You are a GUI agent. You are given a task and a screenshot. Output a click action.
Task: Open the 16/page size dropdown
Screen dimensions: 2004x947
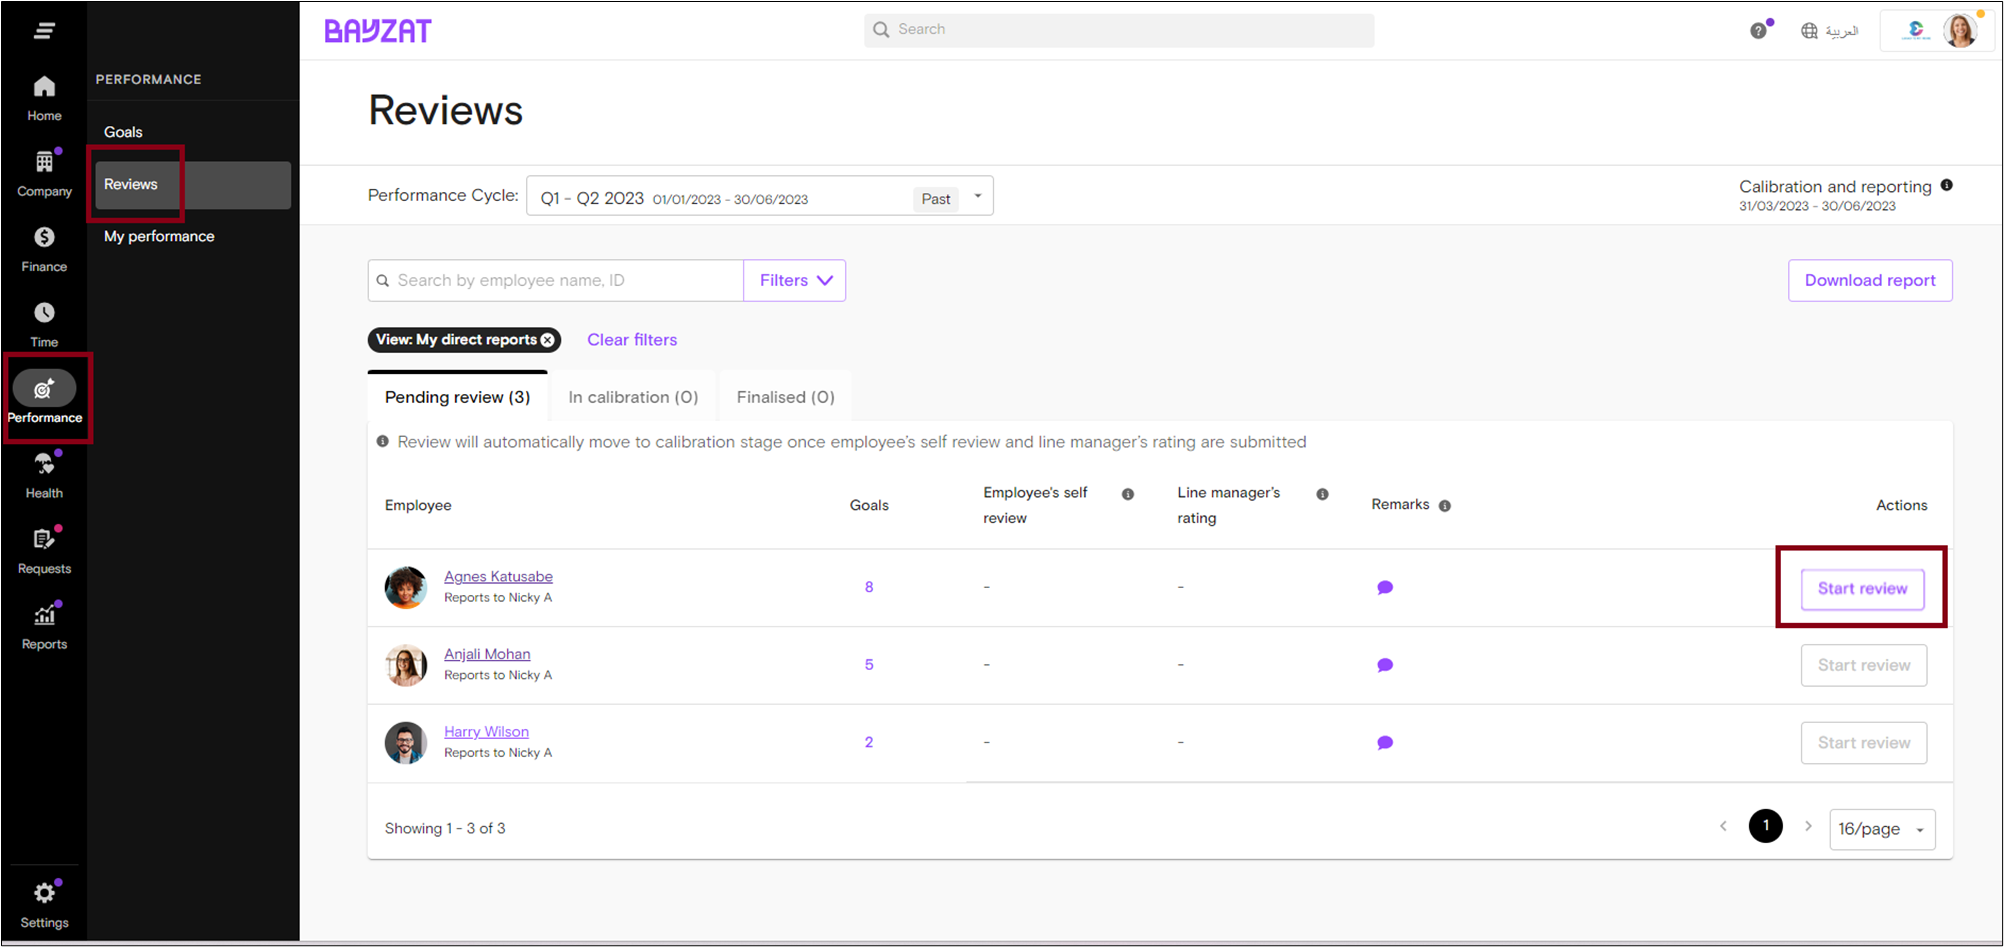(1881, 829)
